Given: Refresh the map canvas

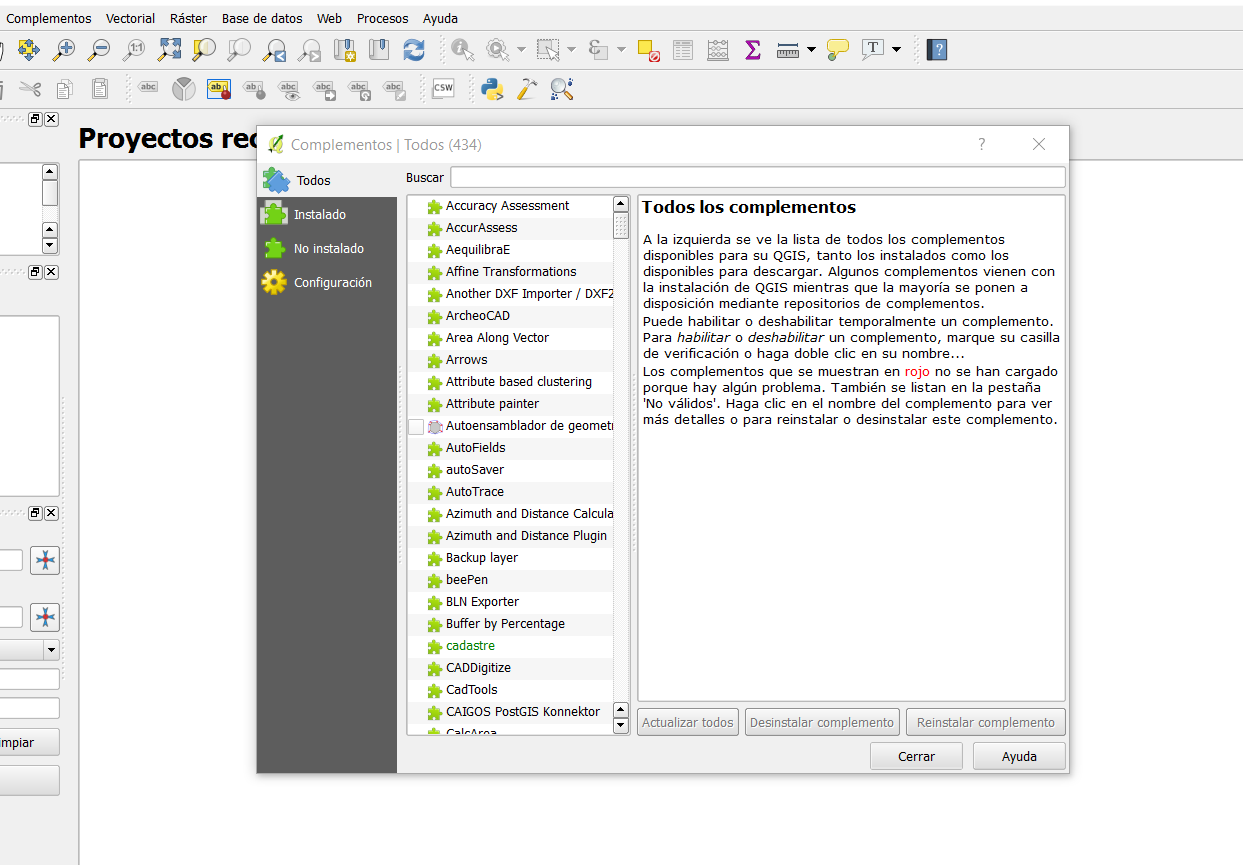Looking at the screenshot, I should coord(414,49).
